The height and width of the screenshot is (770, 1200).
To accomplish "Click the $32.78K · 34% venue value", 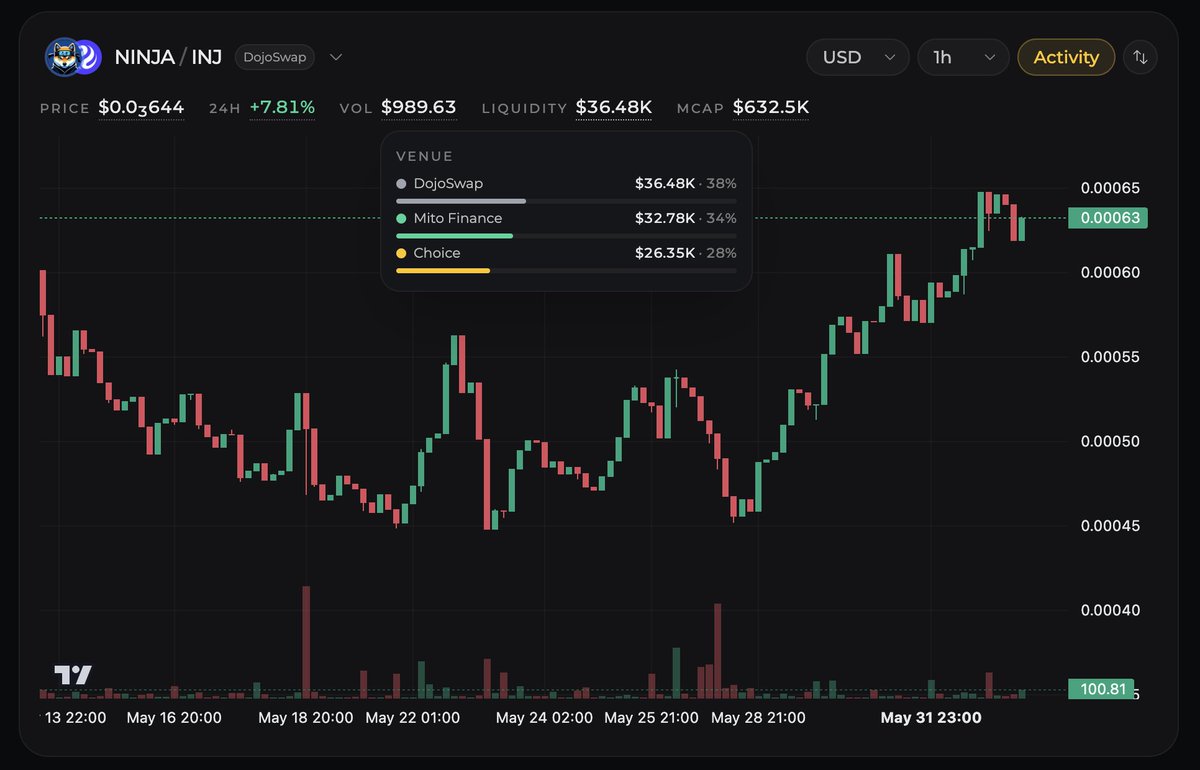I will click(686, 218).
